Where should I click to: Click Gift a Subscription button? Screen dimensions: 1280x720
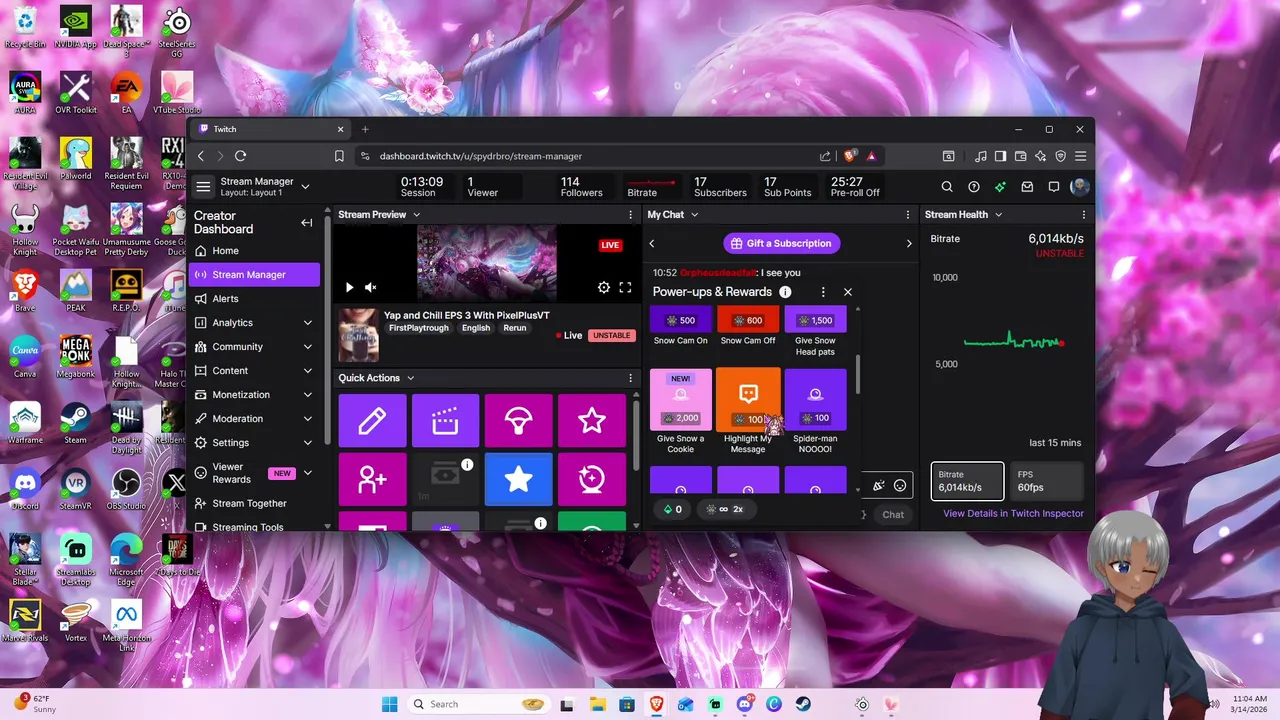tap(781, 243)
